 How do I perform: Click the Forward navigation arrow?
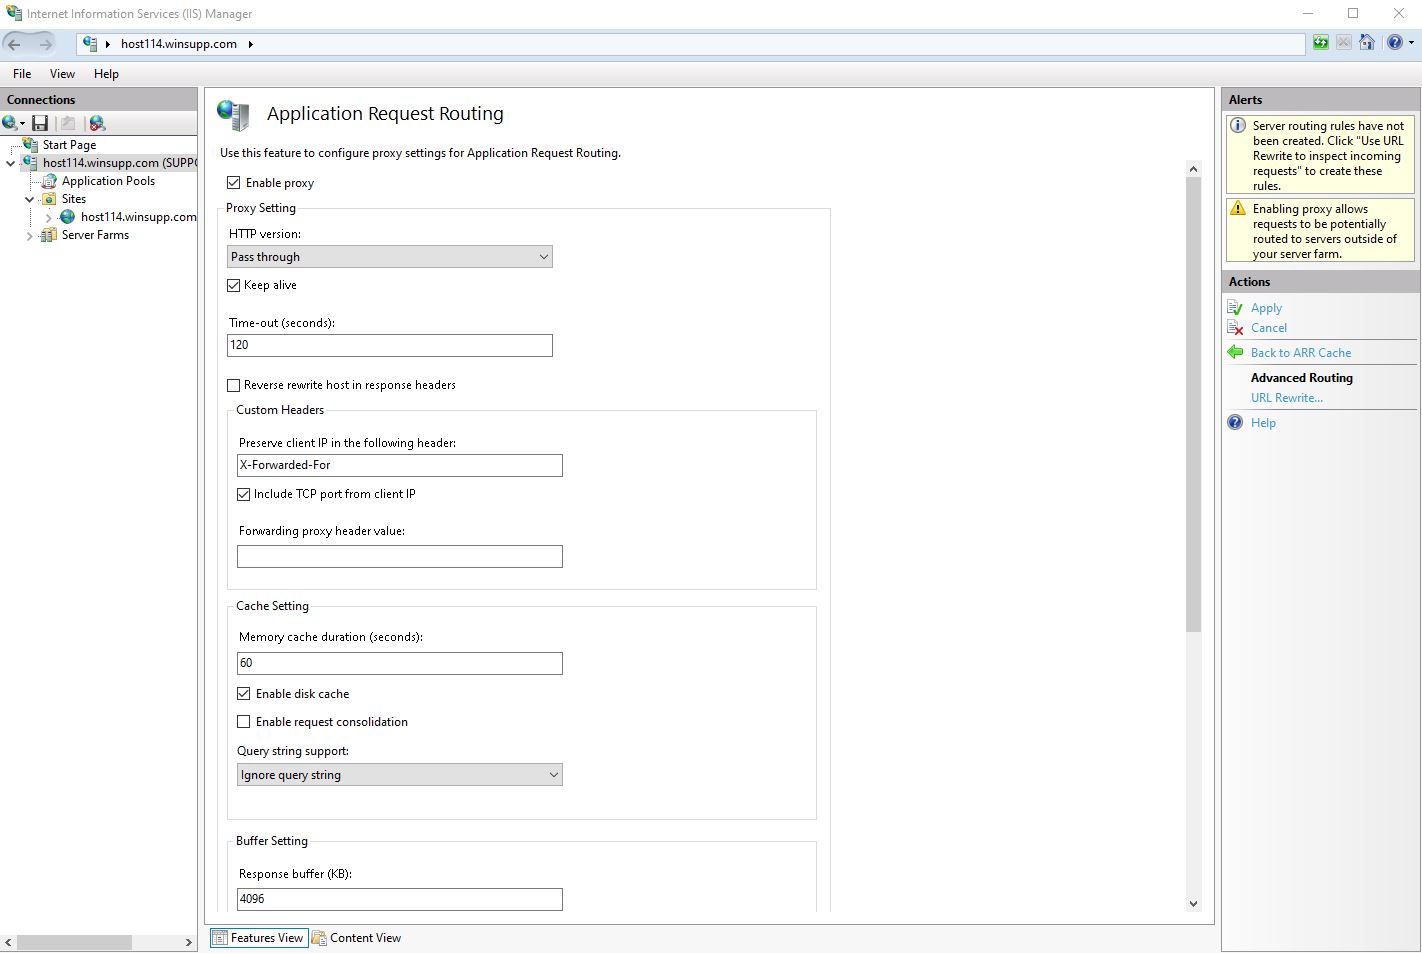(46, 43)
